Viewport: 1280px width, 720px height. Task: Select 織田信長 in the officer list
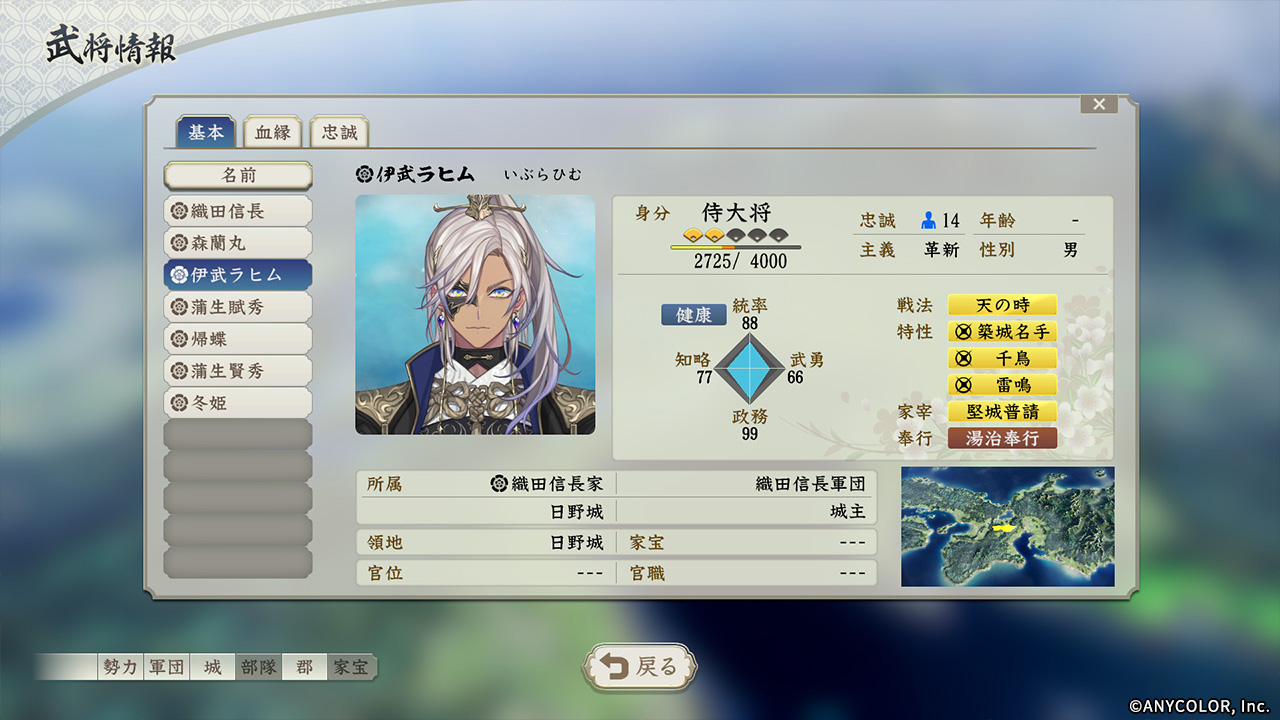238,211
